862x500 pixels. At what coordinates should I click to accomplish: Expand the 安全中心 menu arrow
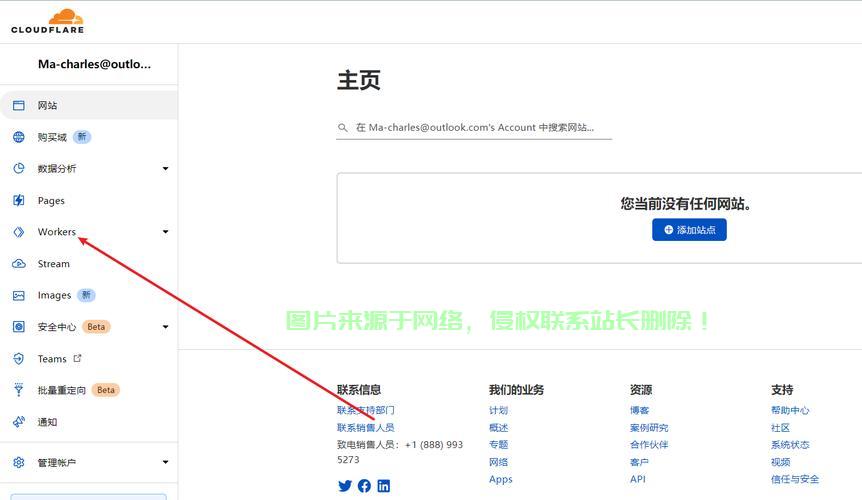point(165,327)
